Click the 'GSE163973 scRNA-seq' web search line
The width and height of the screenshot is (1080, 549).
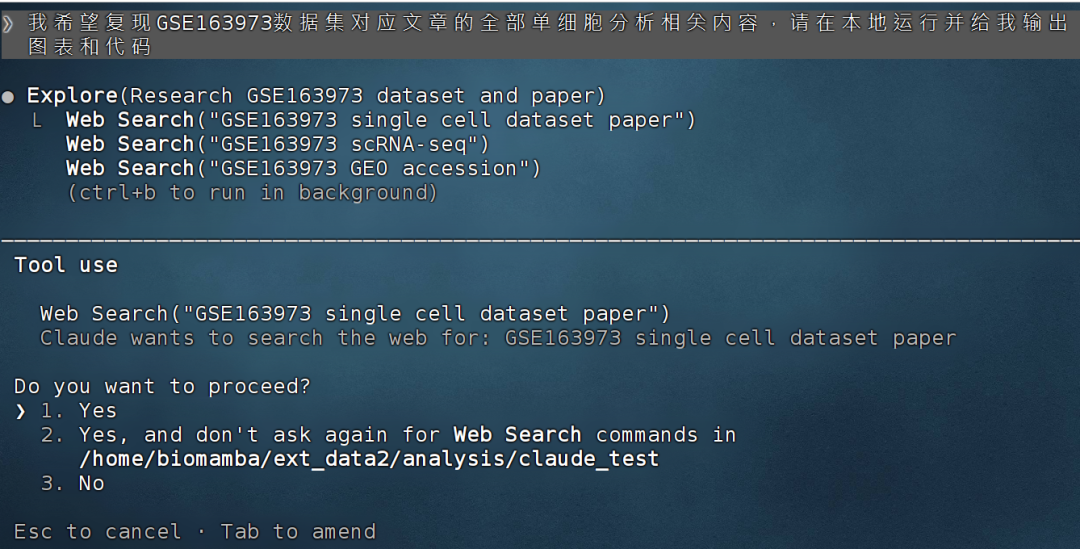tap(278, 144)
